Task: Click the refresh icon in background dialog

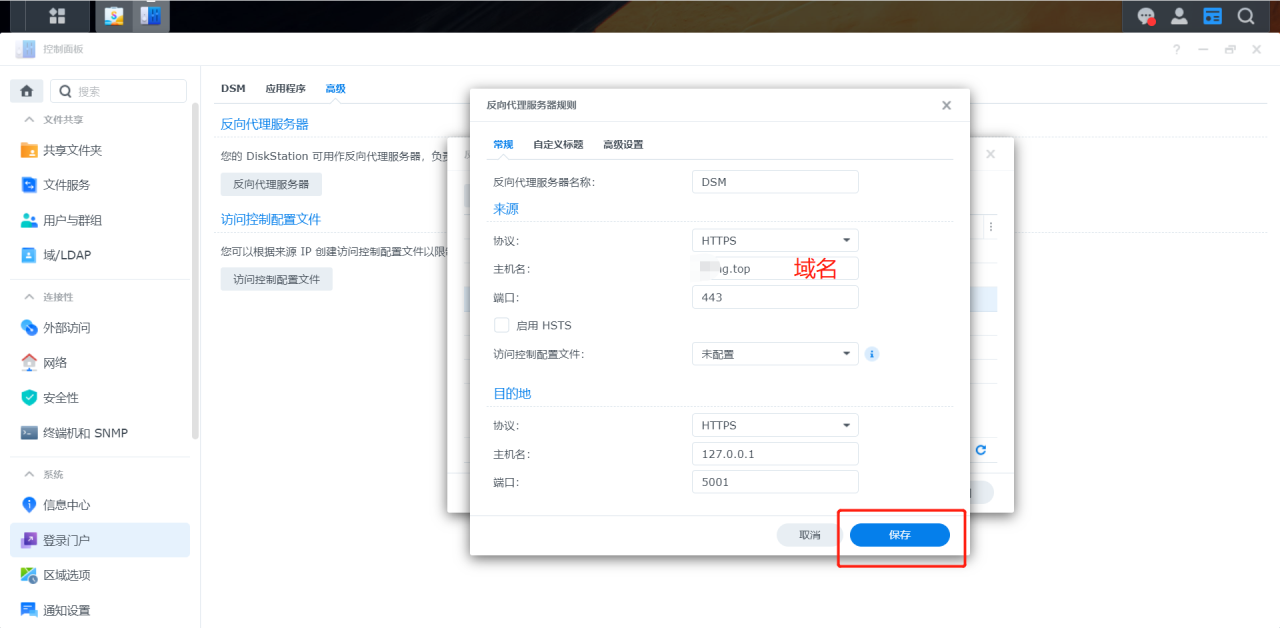Action: pyautogui.click(x=981, y=450)
